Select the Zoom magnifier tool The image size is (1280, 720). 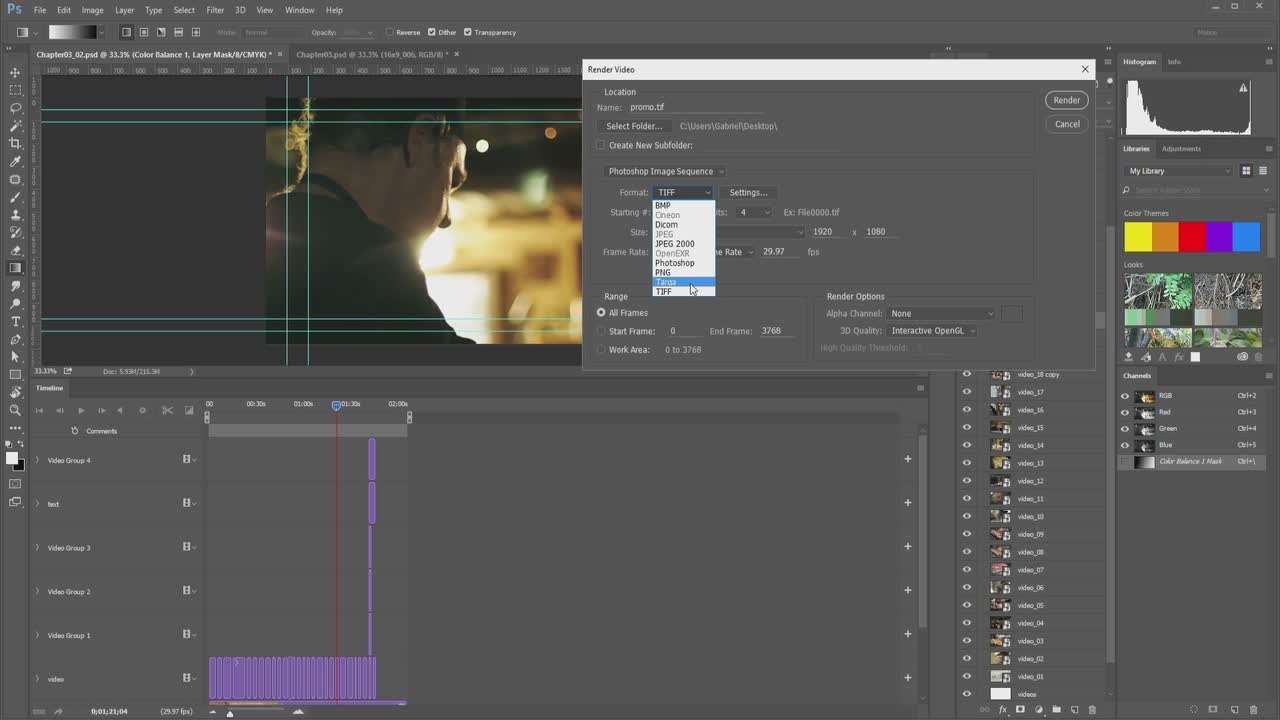coord(15,410)
